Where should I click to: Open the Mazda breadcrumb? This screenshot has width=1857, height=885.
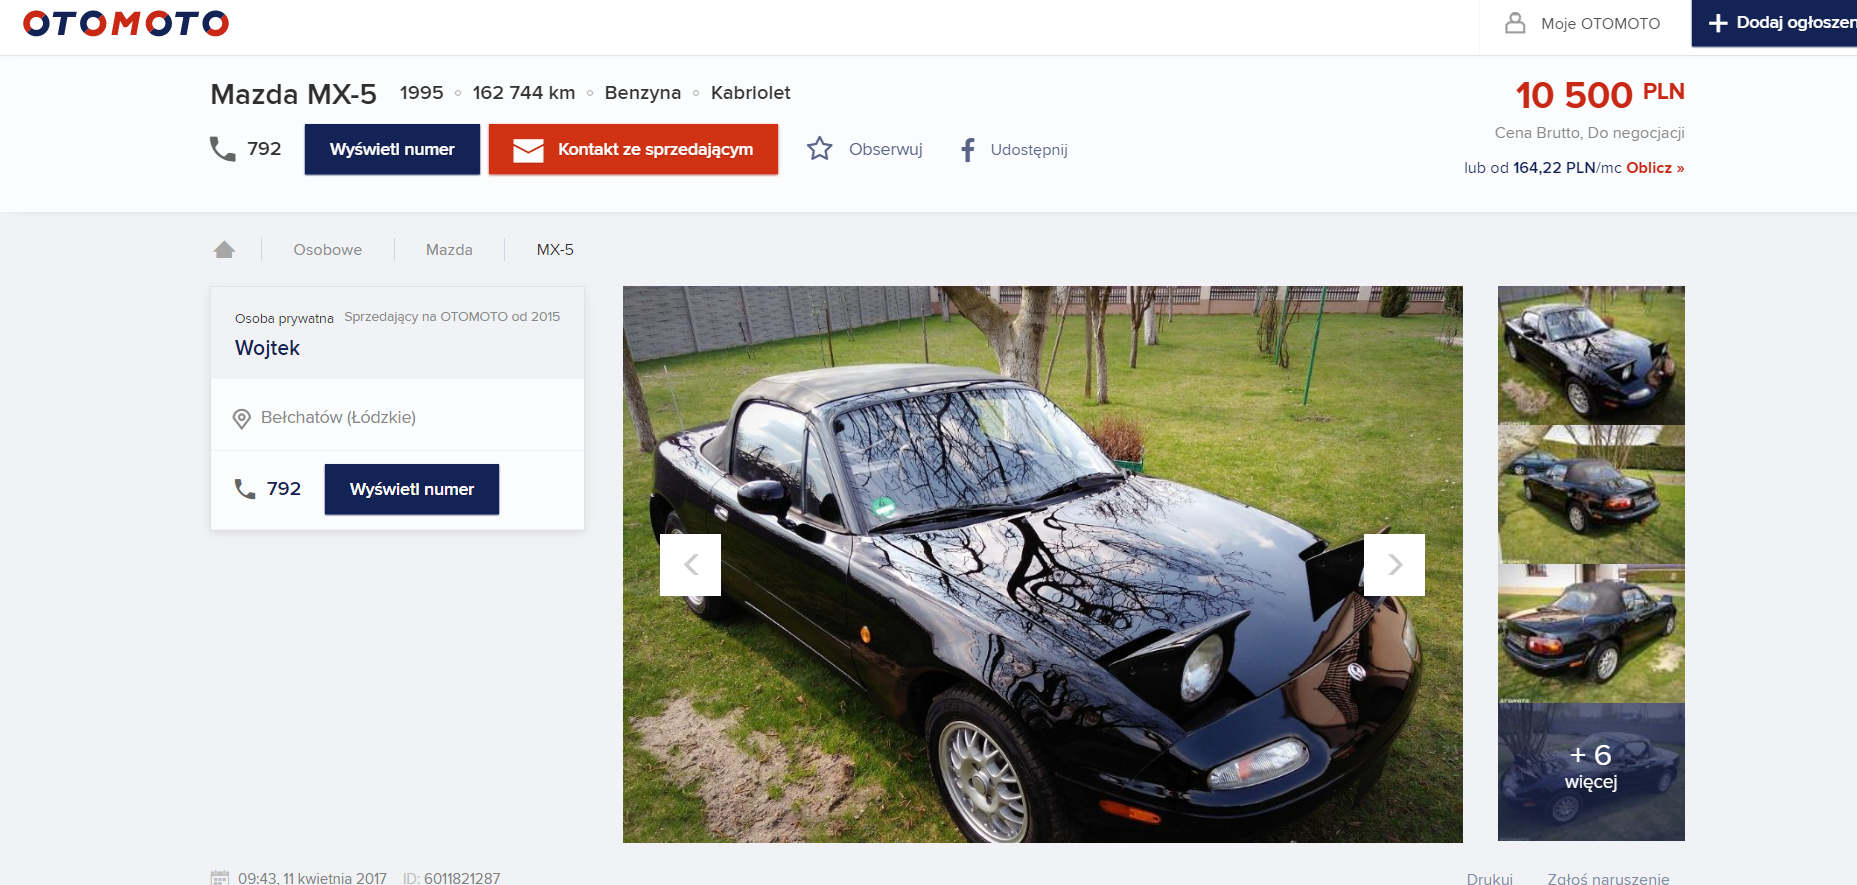[449, 250]
